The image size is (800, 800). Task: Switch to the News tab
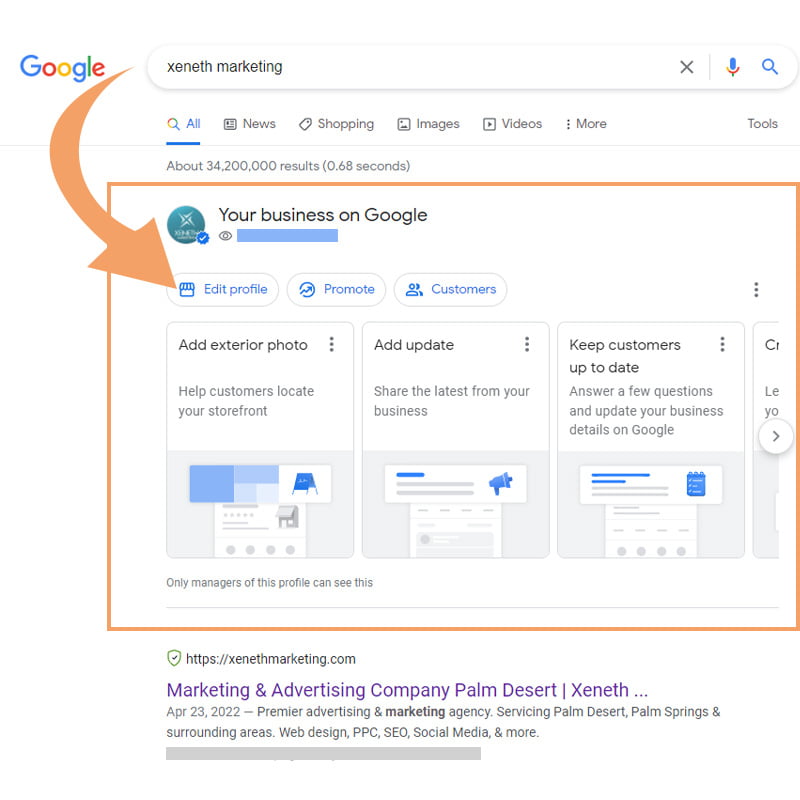249,124
